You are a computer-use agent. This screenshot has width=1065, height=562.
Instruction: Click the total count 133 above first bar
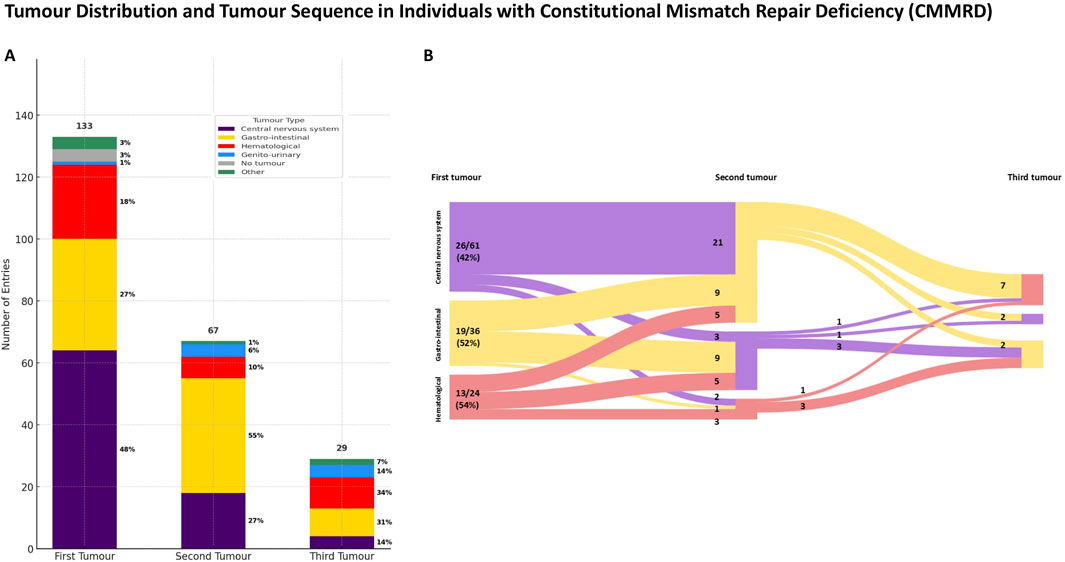pyautogui.click(x=85, y=126)
